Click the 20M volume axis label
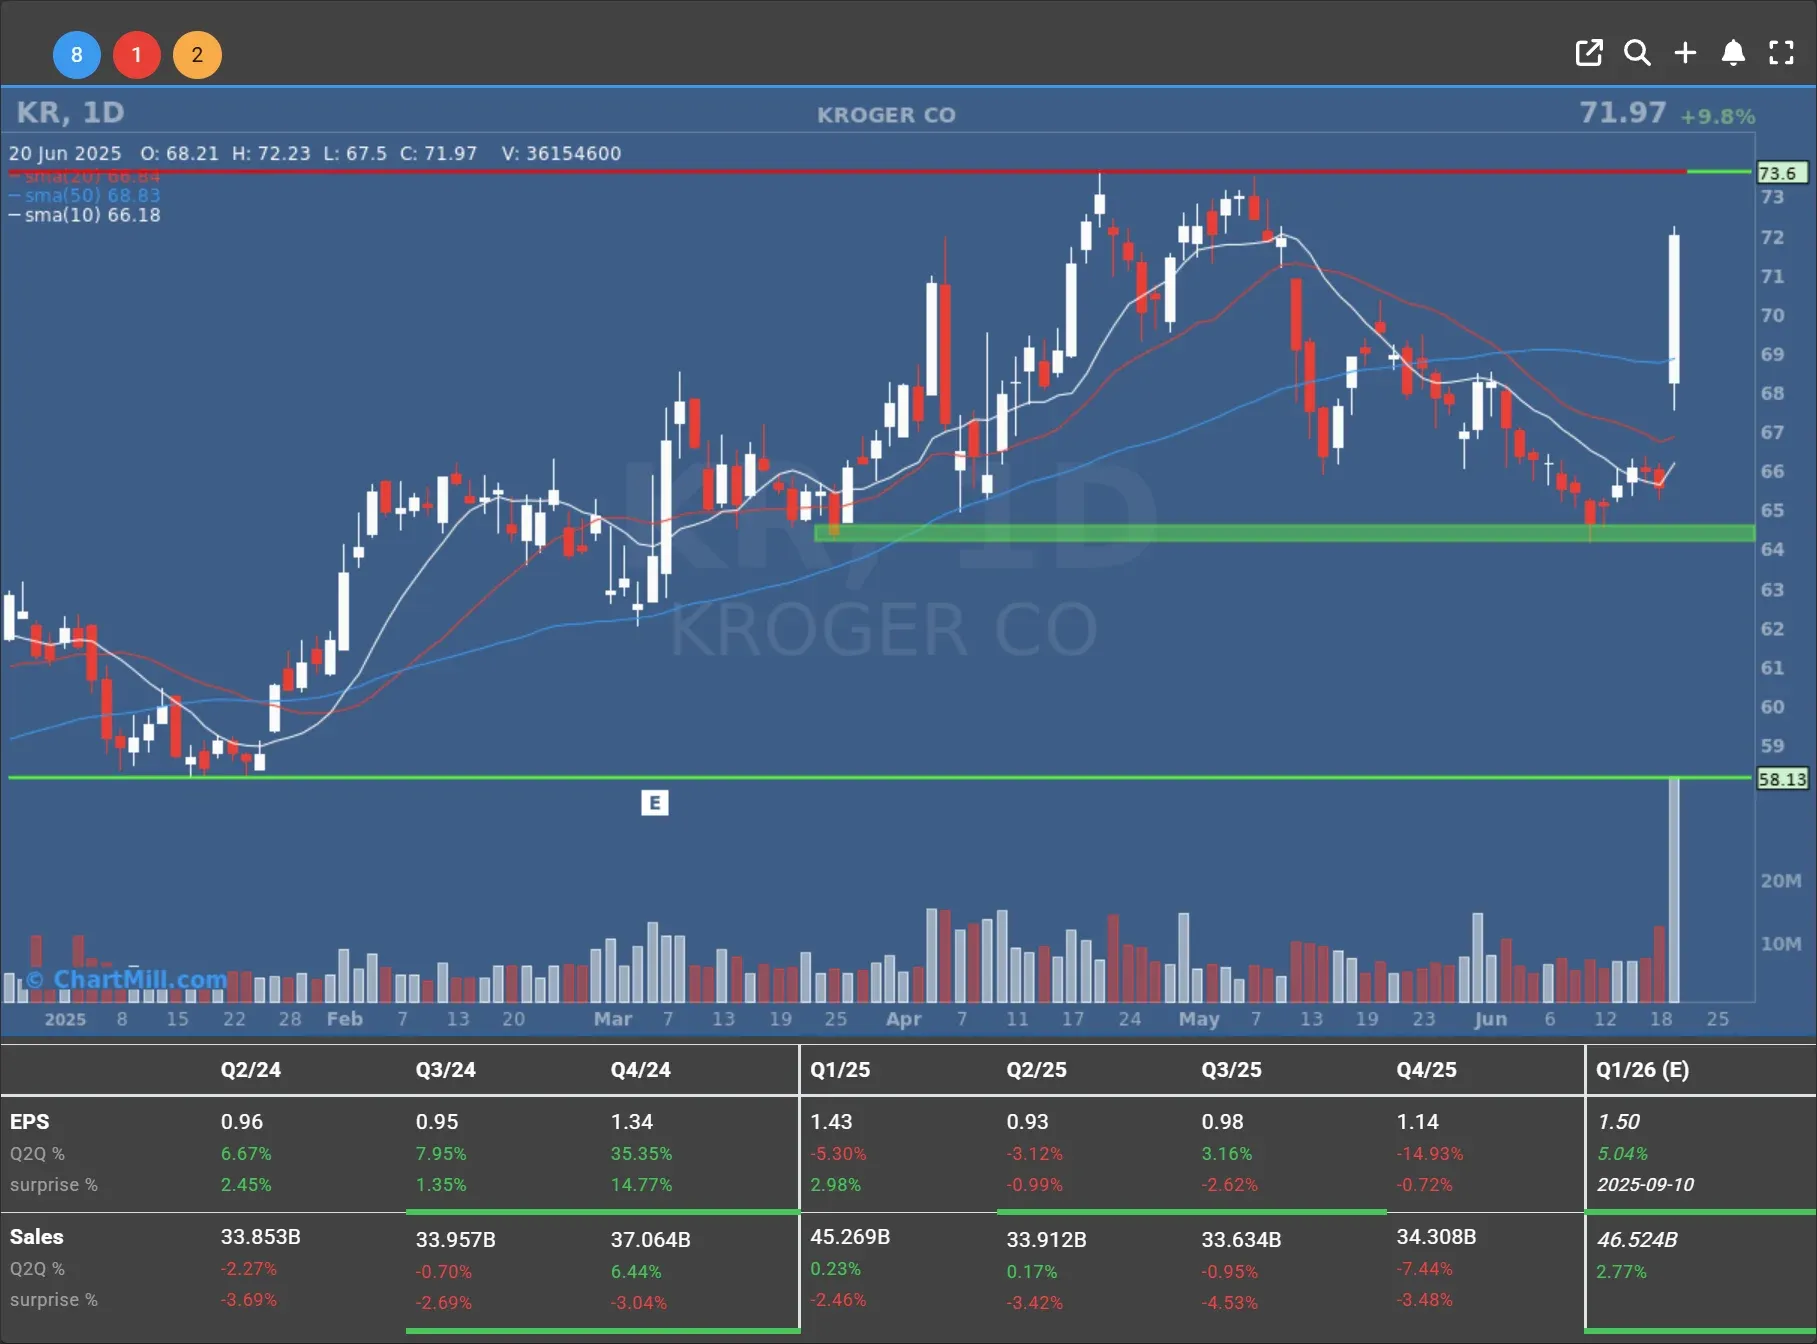 (1781, 881)
